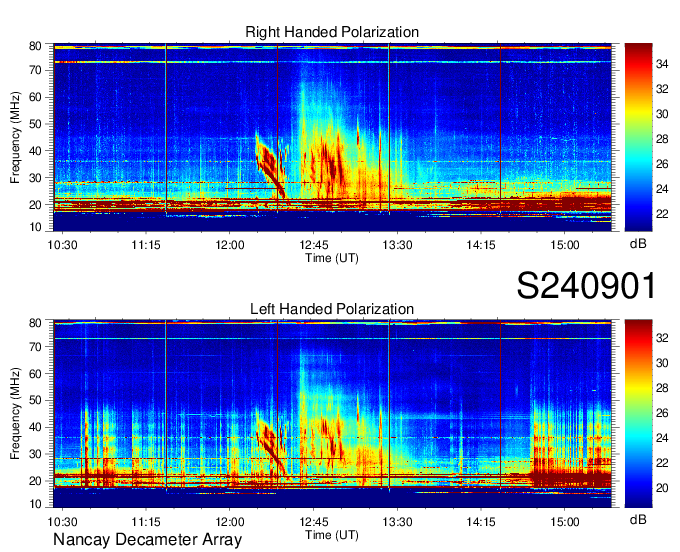This screenshot has height=552, width=680.
Task: Click the 11:15 time tick on Left Handed plot
Action: click(146, 522)
